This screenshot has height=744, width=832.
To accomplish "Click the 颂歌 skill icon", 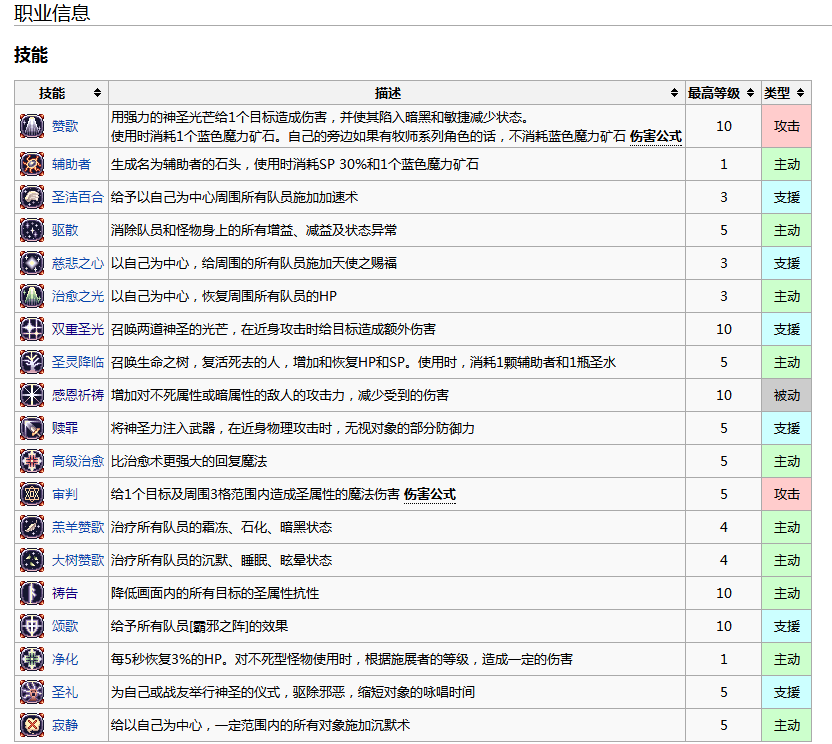I will (x=32, y=626).
